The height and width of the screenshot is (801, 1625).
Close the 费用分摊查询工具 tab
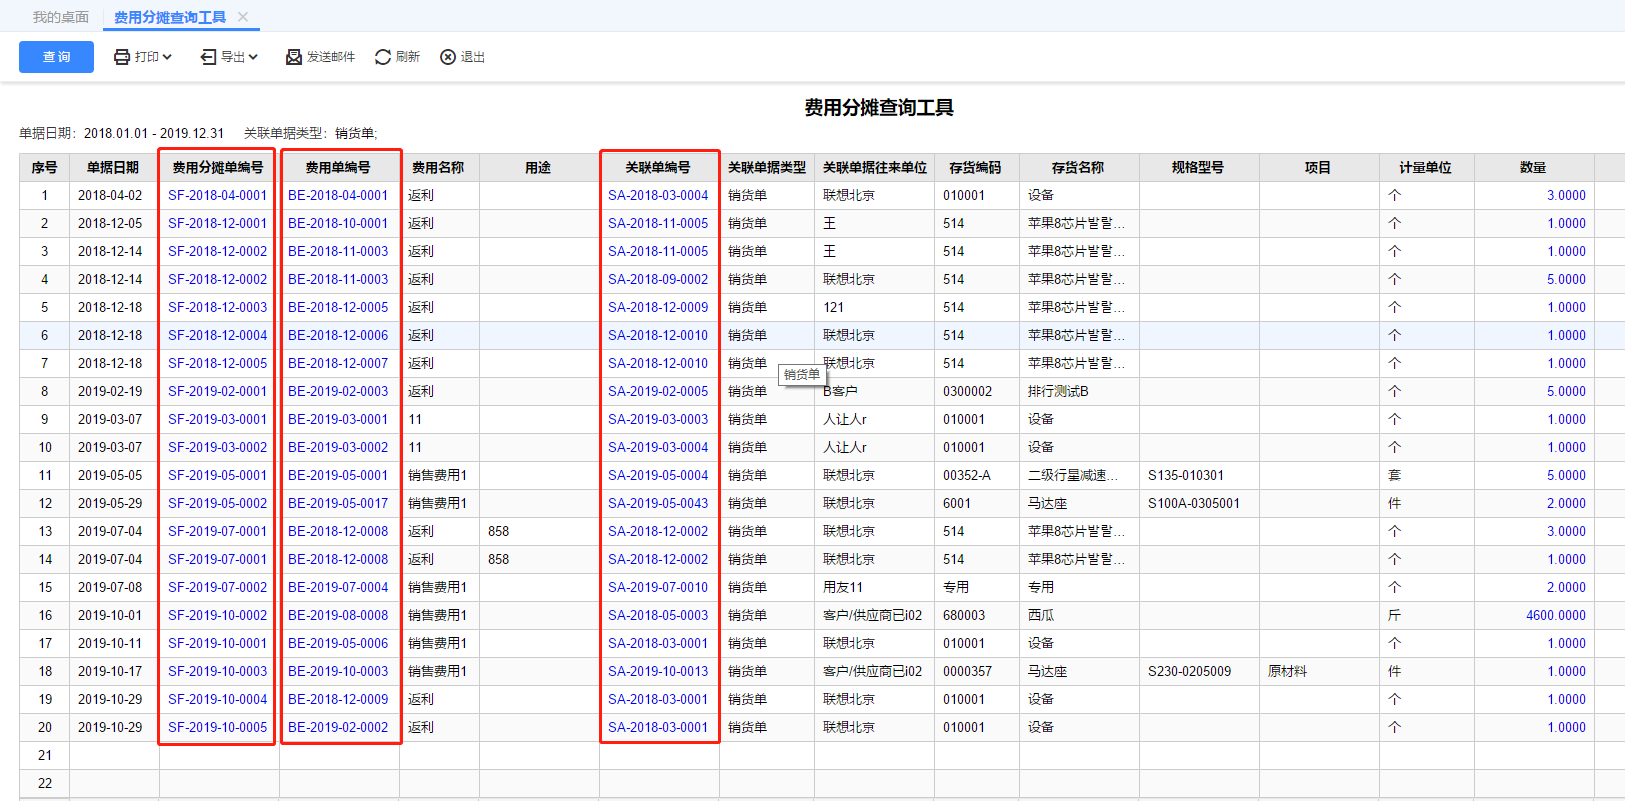[x=243, y=17]
